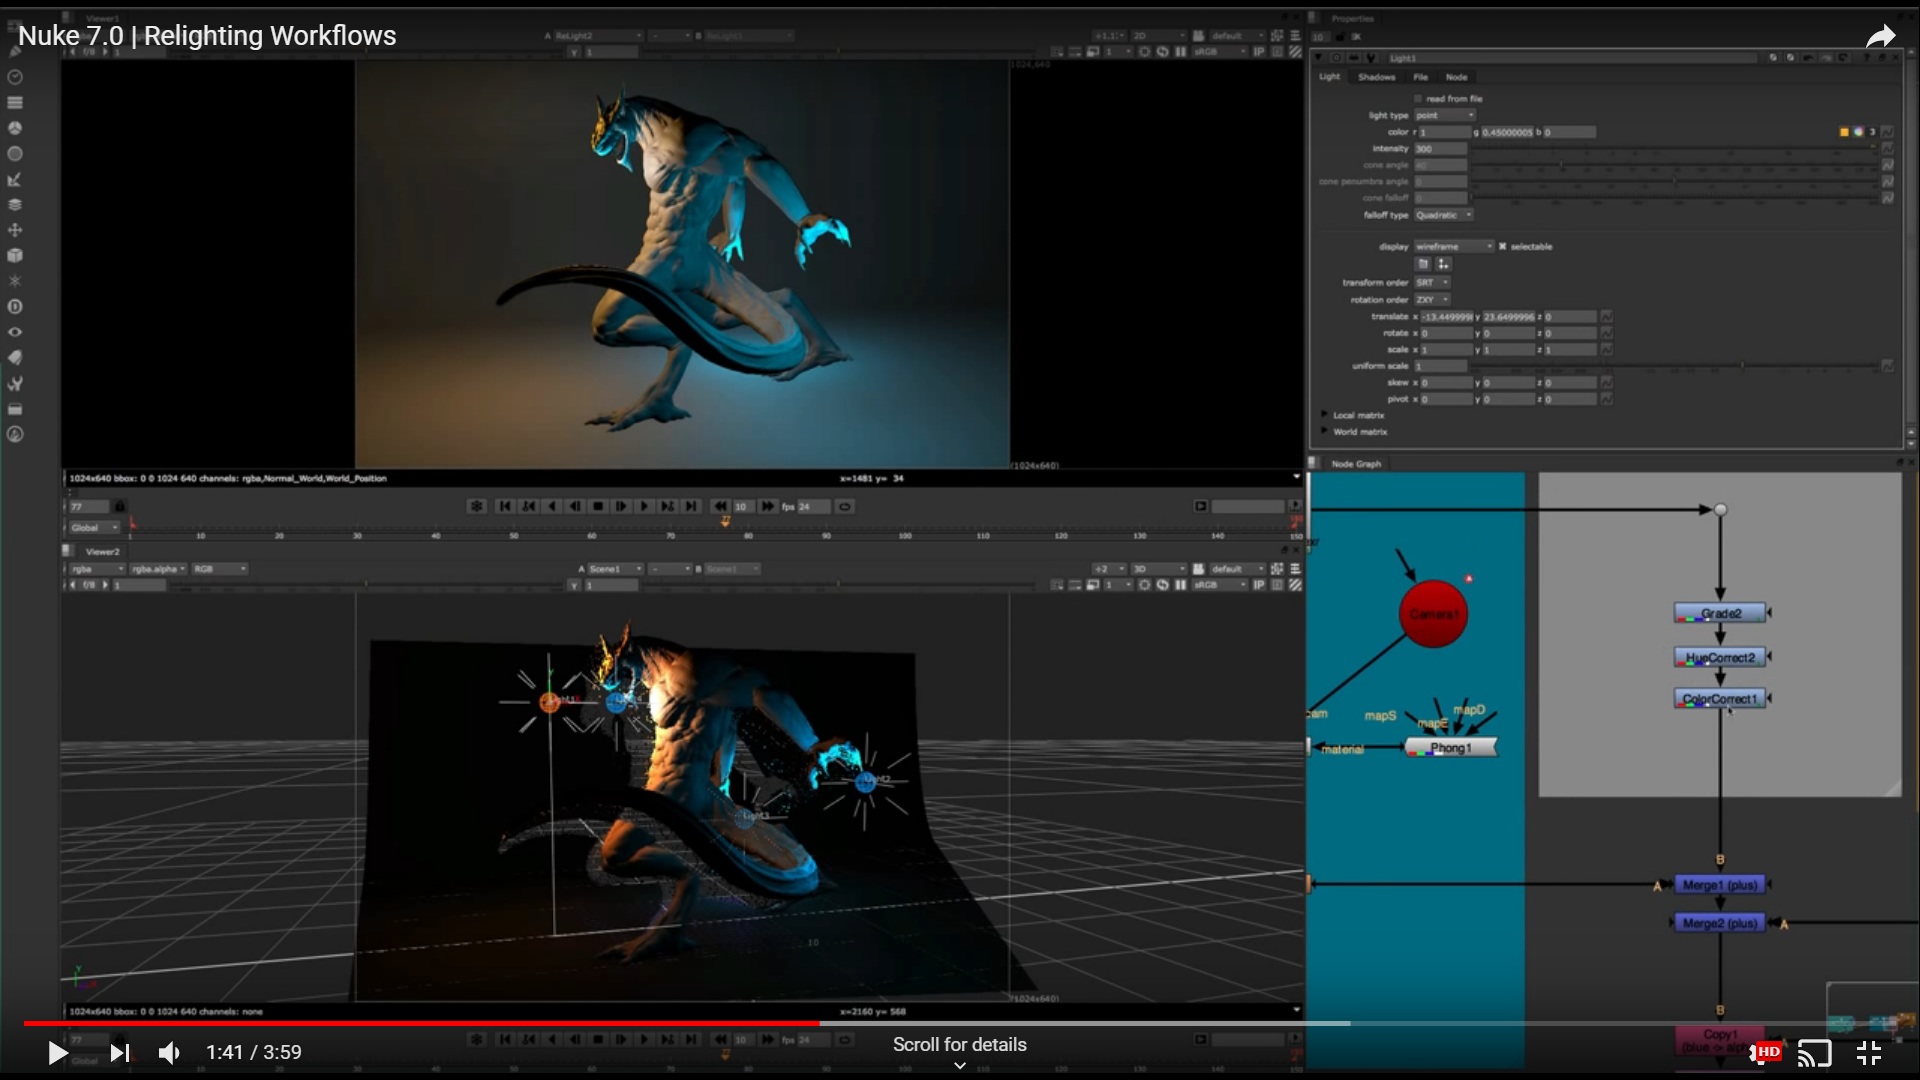
Task: Click the YouTube red progress bar
Action: pyautogui.click(x=421, y=1023)
